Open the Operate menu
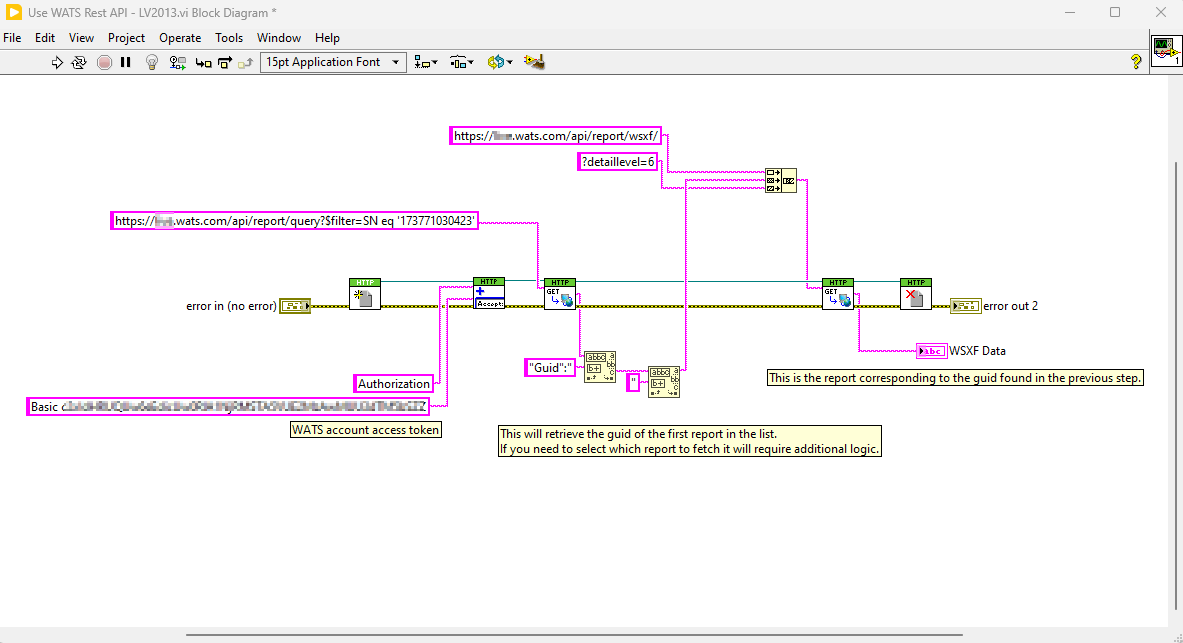This screenshot has width=1183, height=643. tap(180, 38)
